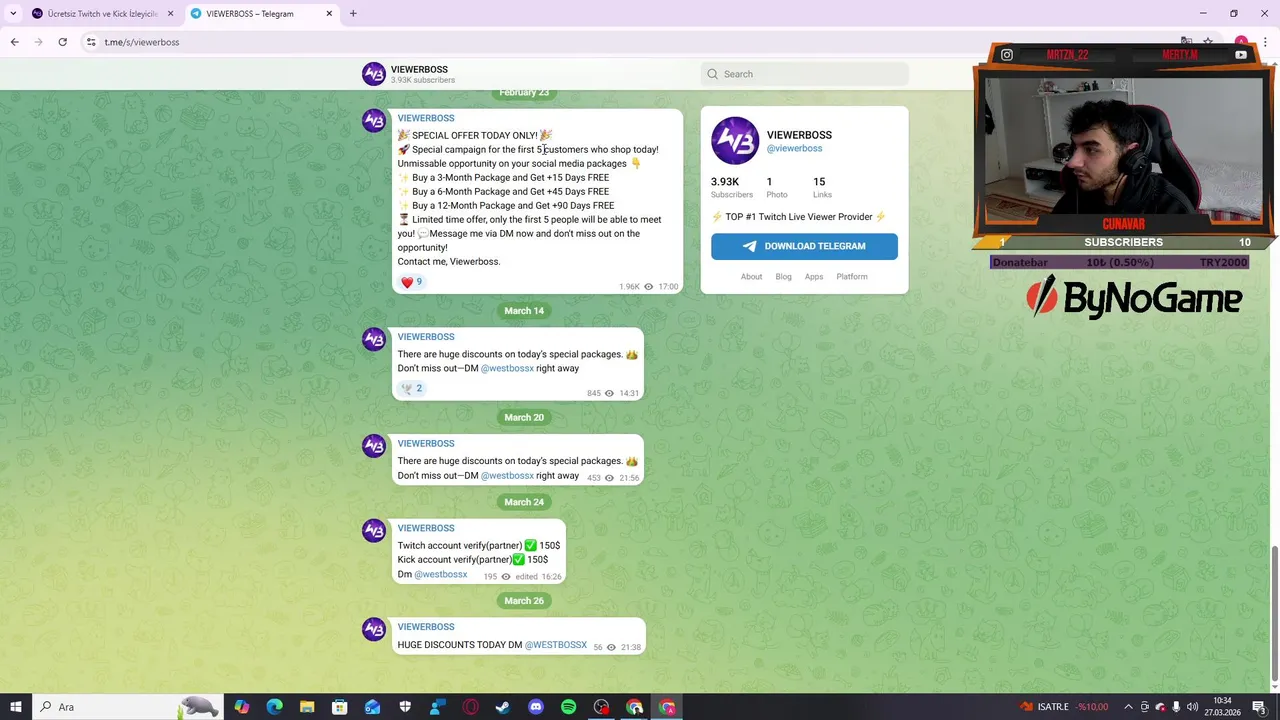The image size is (1280, 720).
Task: Click the heart reaction with 9 likes
Action: click(411, 282)
